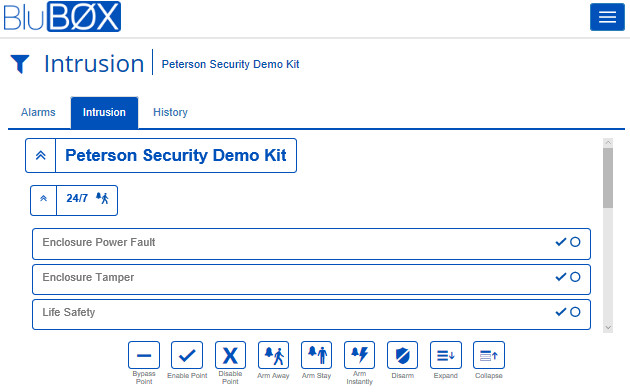
Task: Click the scrollbar down arrow
Action: [x=608, y=328]
